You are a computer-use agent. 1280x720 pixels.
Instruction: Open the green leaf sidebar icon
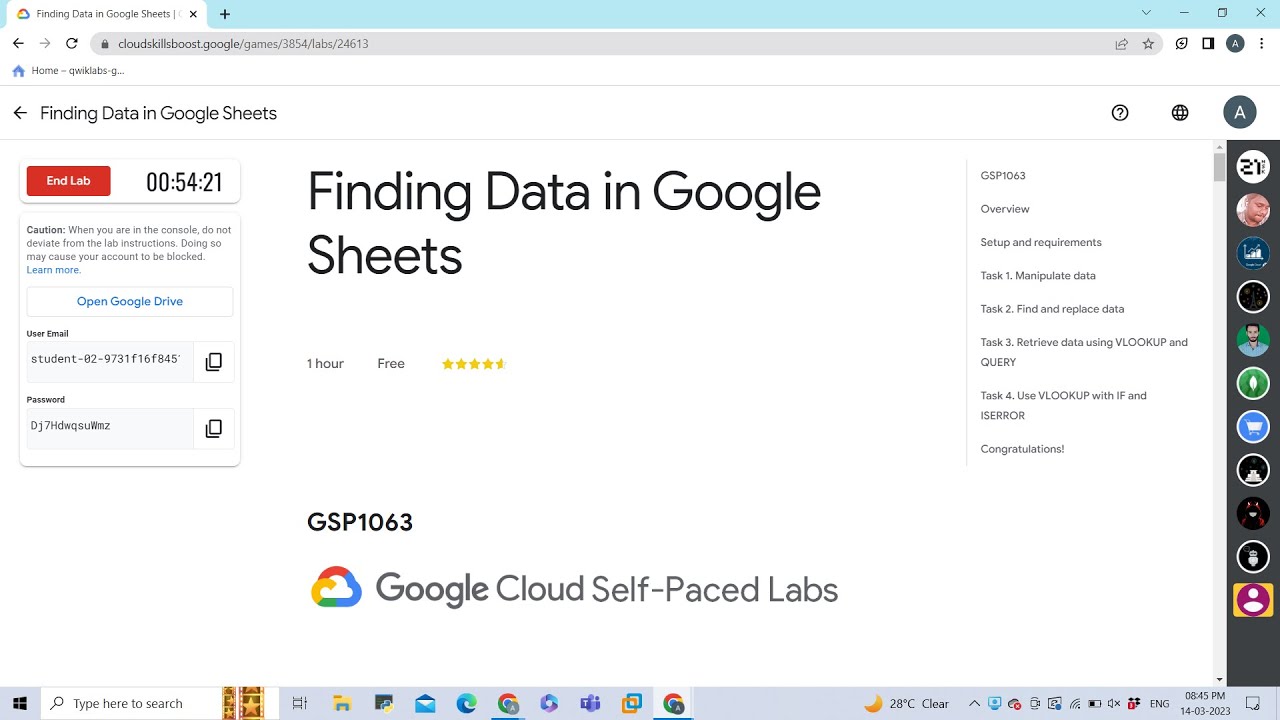[1253, 383]
